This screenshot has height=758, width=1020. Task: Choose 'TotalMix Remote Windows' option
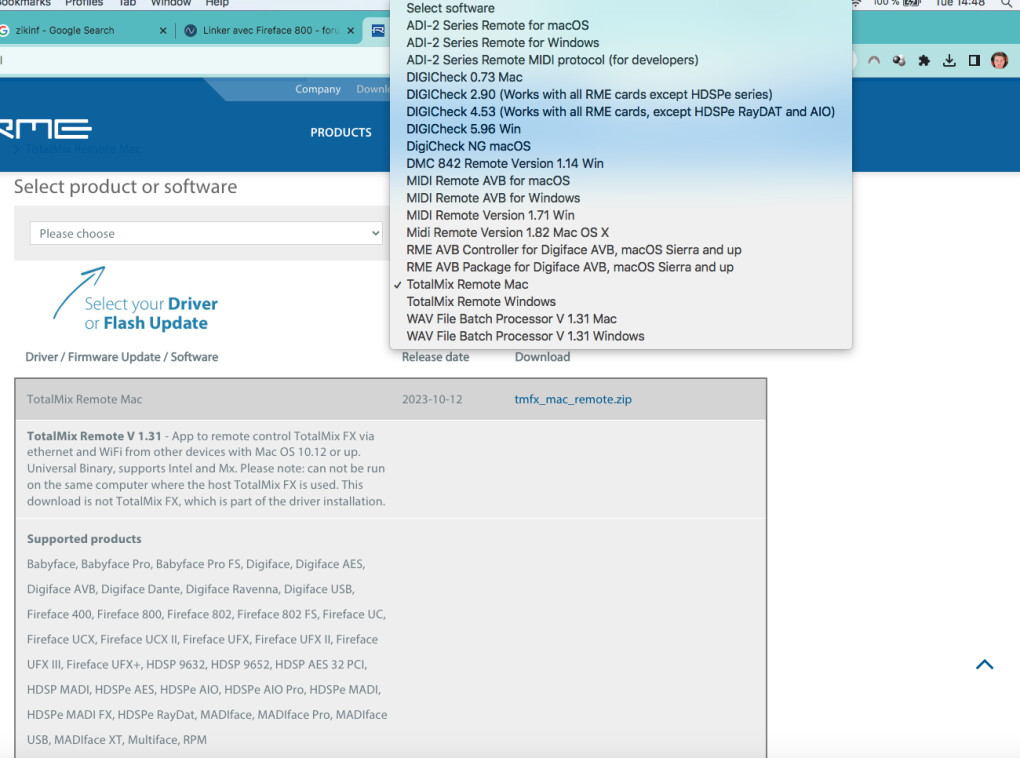coord(481,301)
